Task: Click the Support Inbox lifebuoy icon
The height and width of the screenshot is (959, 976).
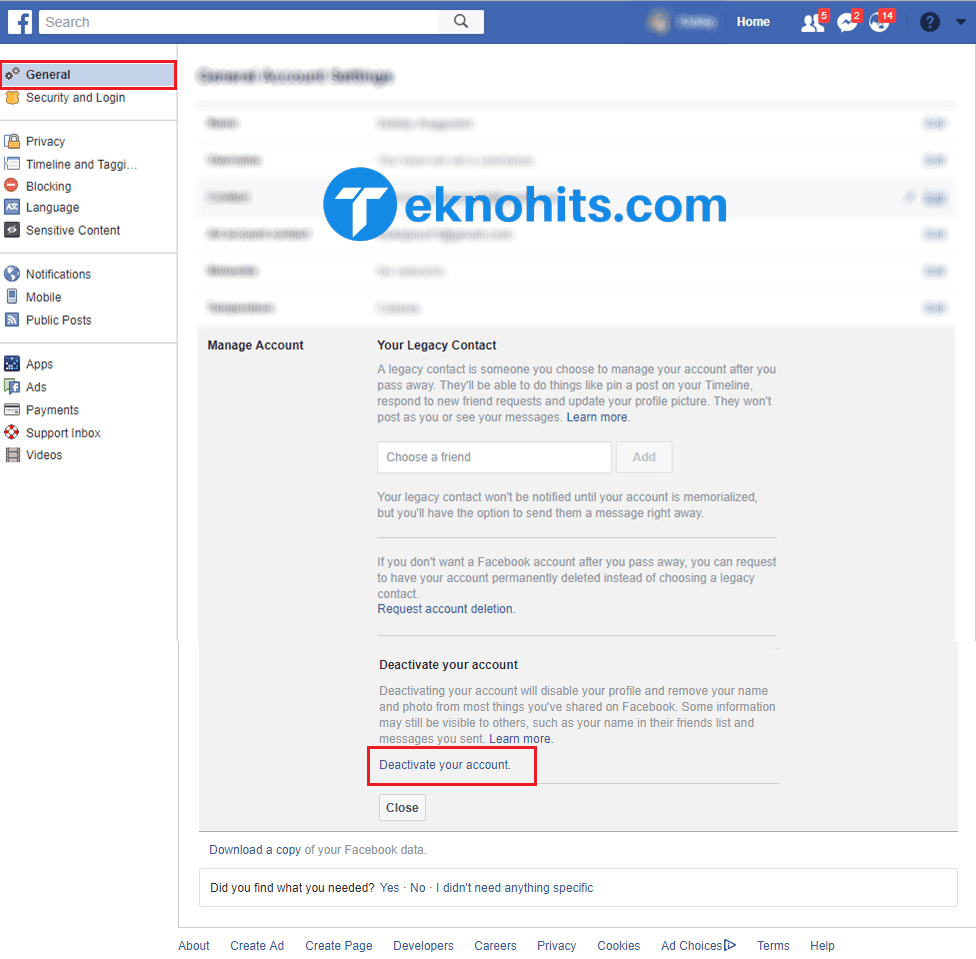Action: [12, 432]
